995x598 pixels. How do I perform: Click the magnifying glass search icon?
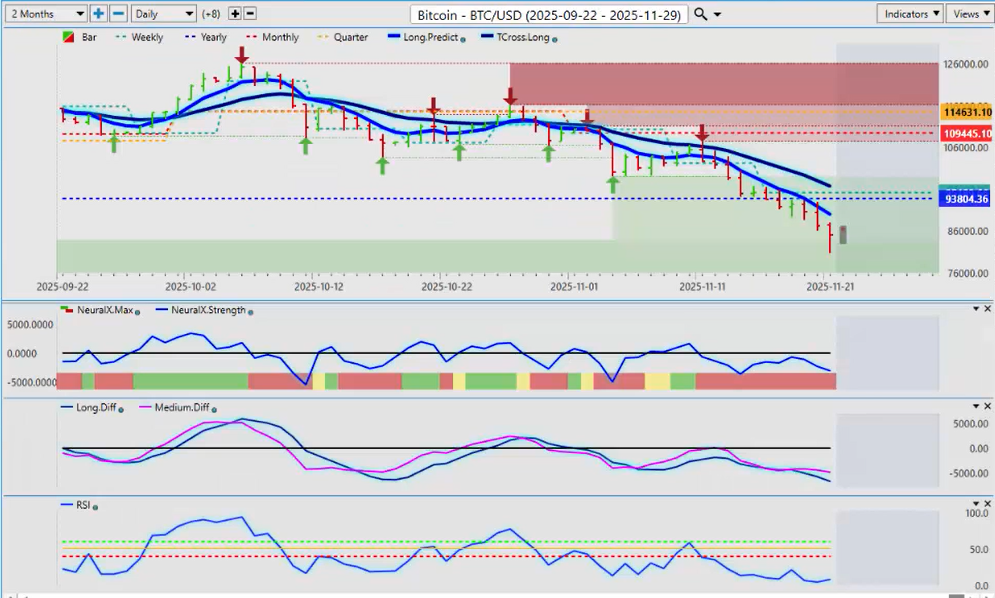[x=700, y=14]
